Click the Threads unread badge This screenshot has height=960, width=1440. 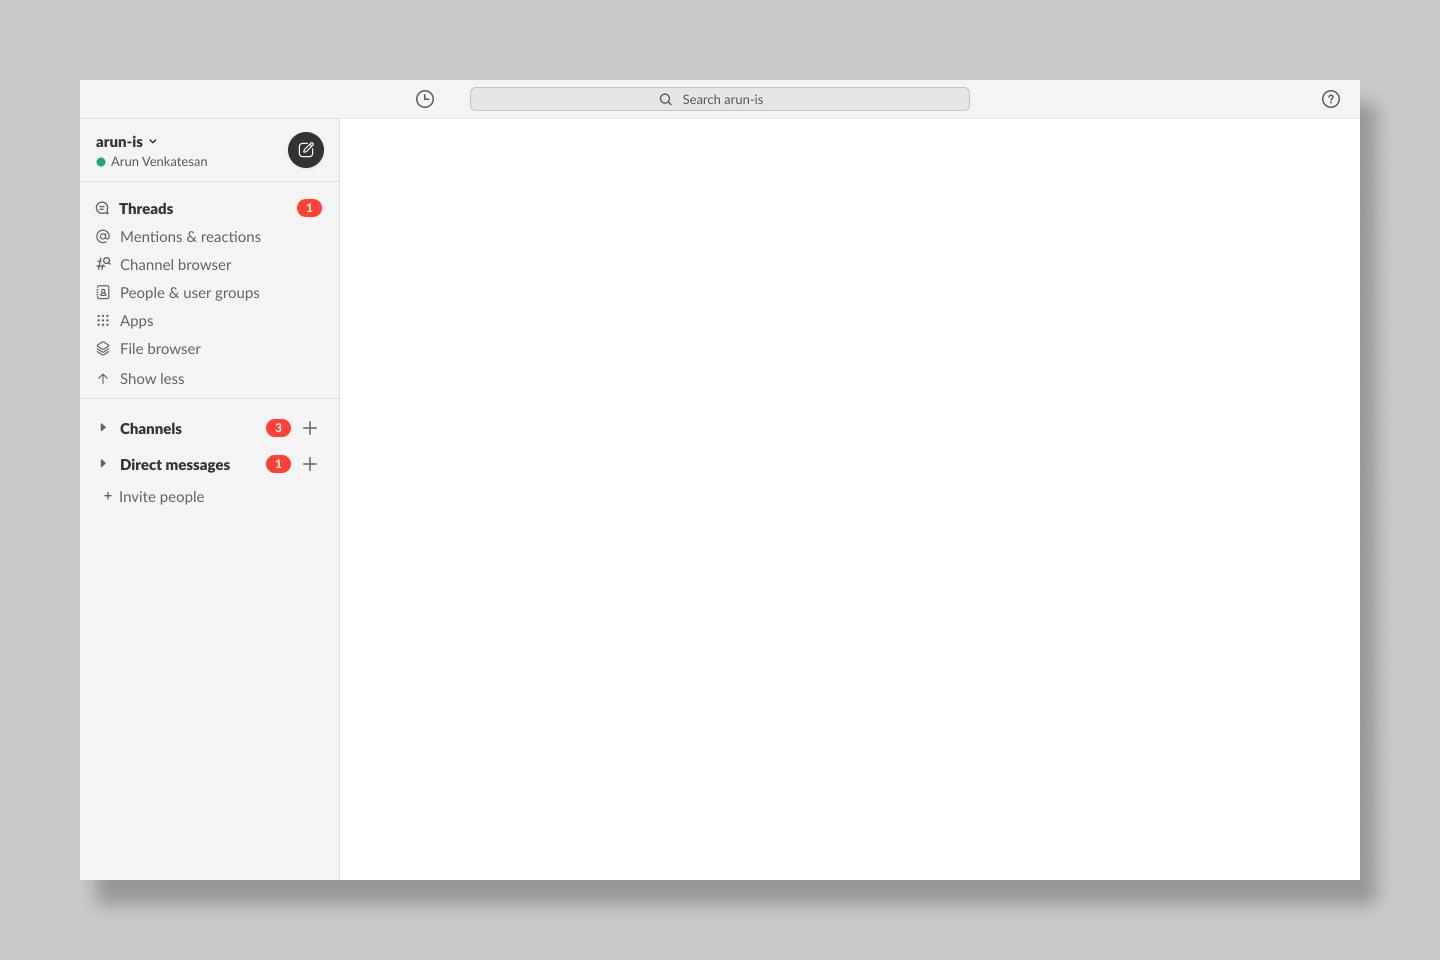pyautogui.click(x=309, y=208)
